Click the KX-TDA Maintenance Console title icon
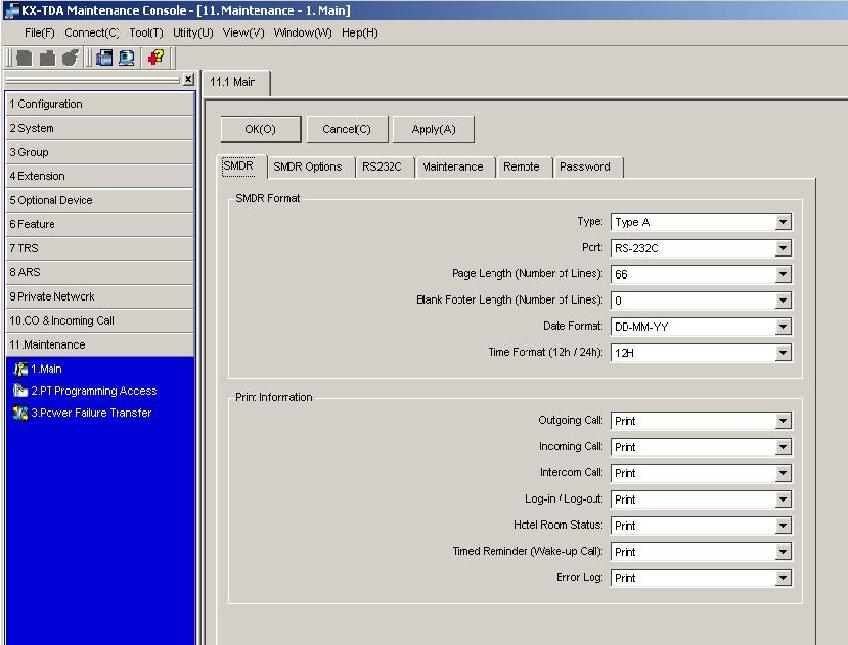This screenshot has height=645, width=848. (x=11, y=10)
